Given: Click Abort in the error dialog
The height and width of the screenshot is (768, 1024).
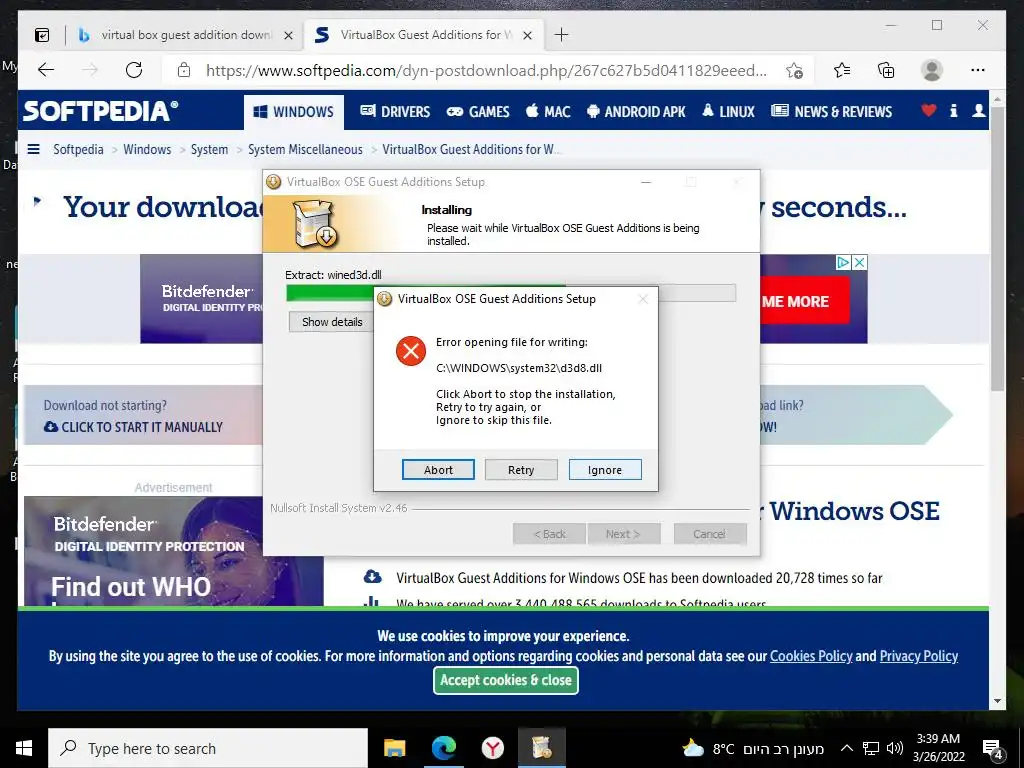Looking at the screenshot, I should pos(438,470).
